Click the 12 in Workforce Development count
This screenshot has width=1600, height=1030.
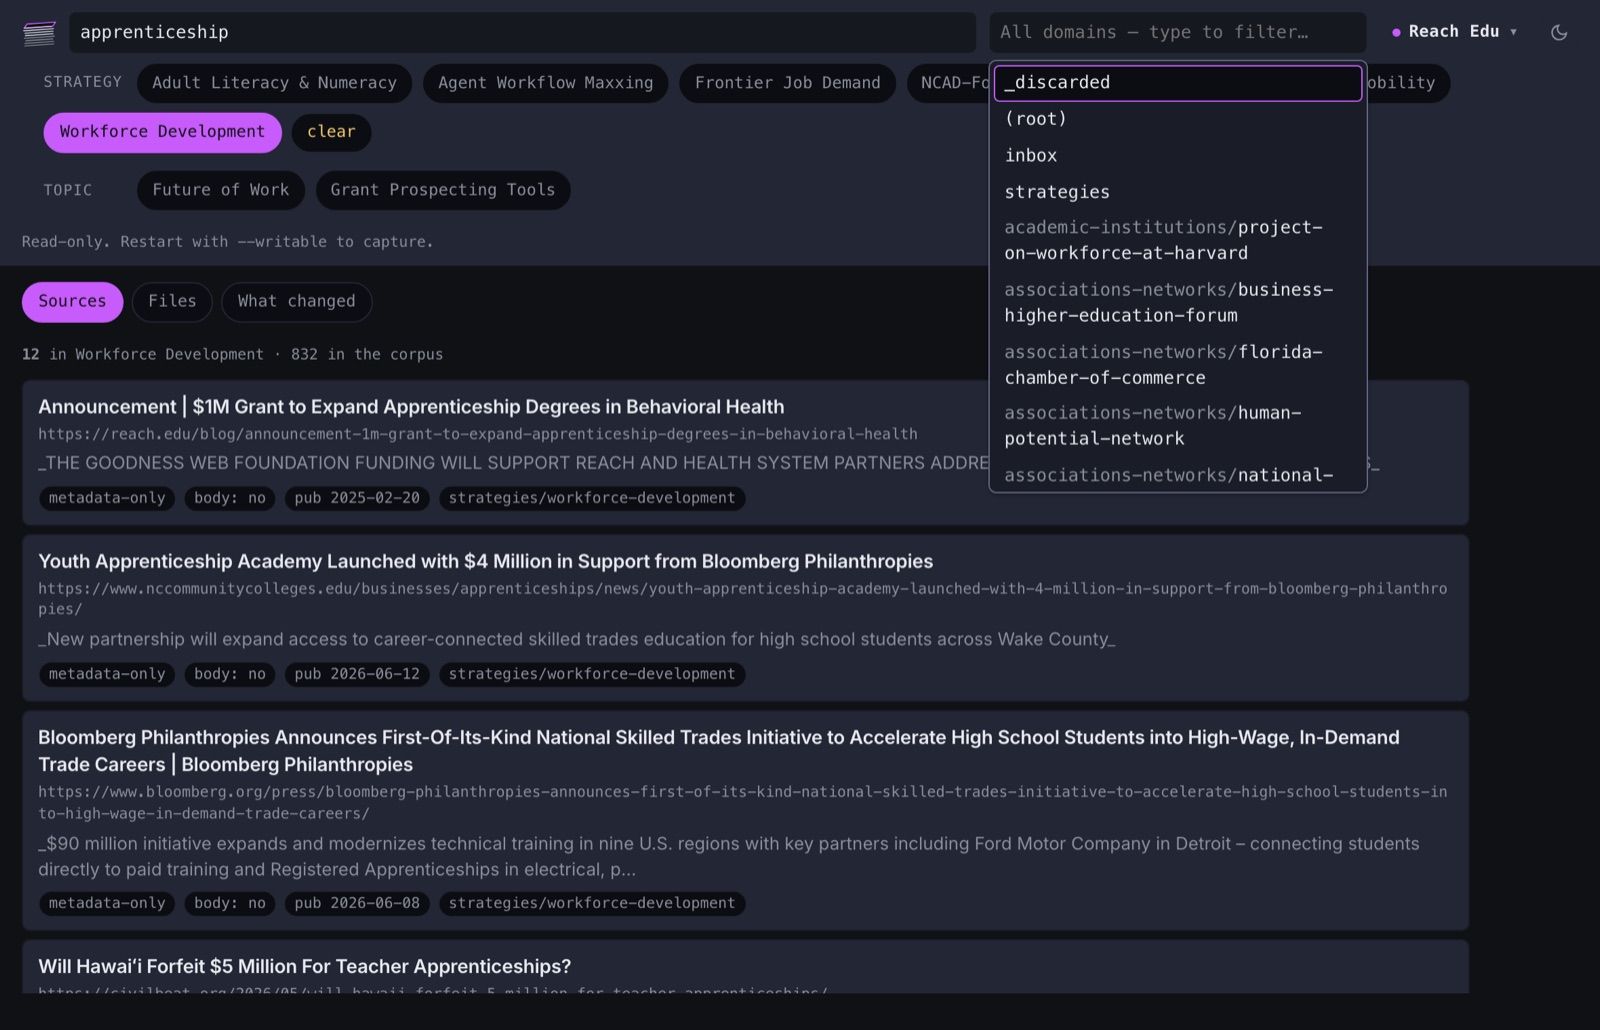(143, 354)
